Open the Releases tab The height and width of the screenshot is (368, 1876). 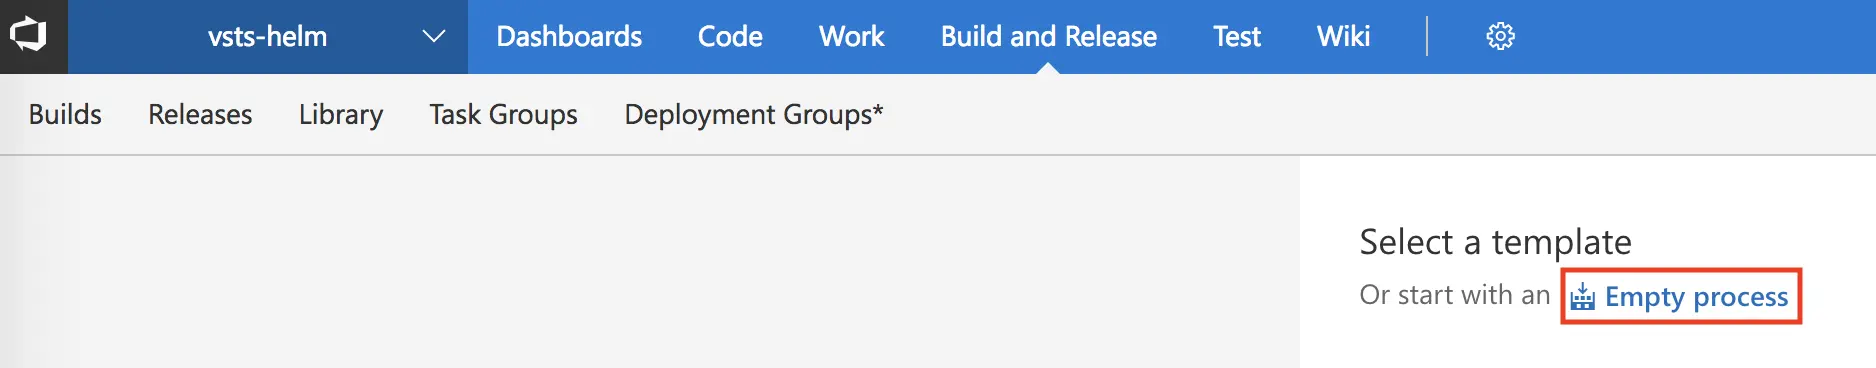[x=200, y=115]
